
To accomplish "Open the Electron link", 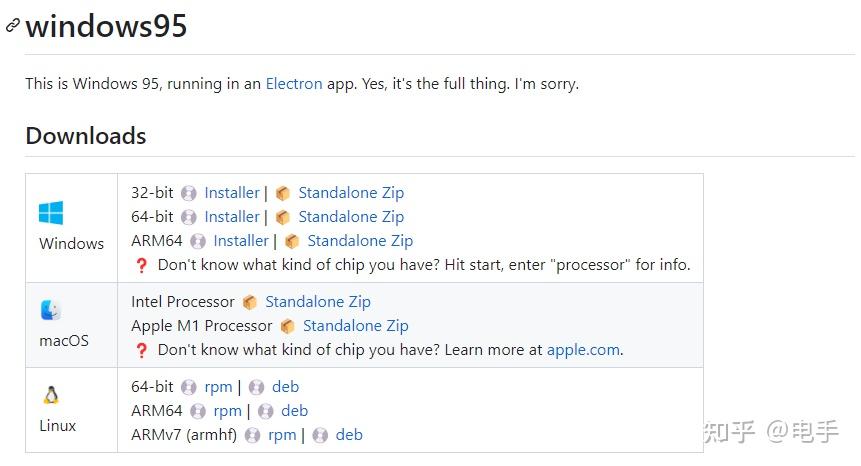I will pyautogui.click(x=294, y=84).
